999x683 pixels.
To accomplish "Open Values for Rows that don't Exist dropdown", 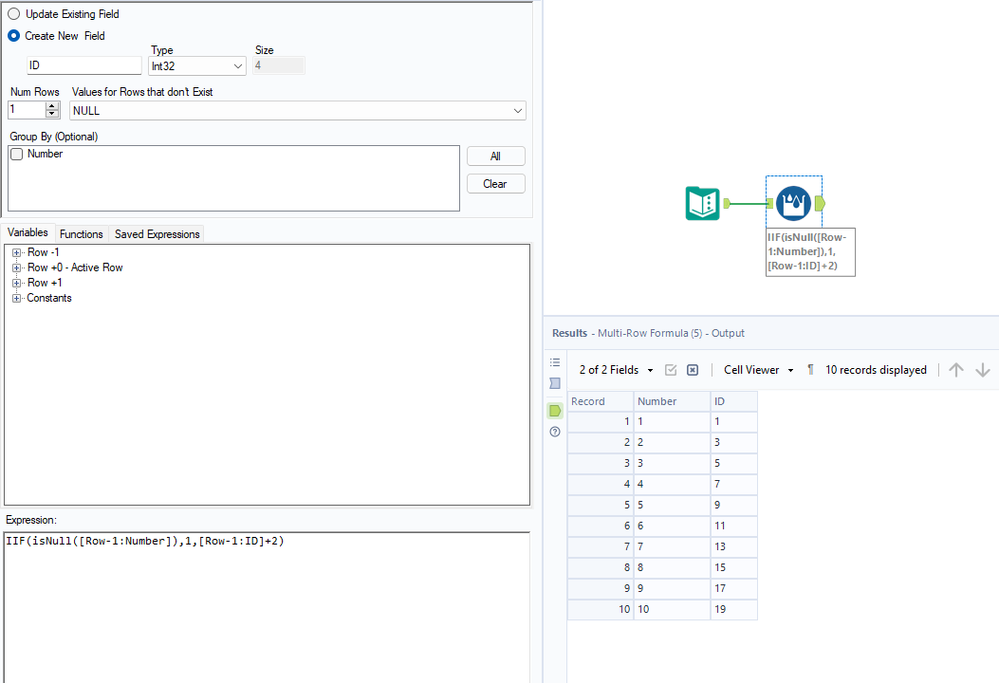I will [298, 111].
